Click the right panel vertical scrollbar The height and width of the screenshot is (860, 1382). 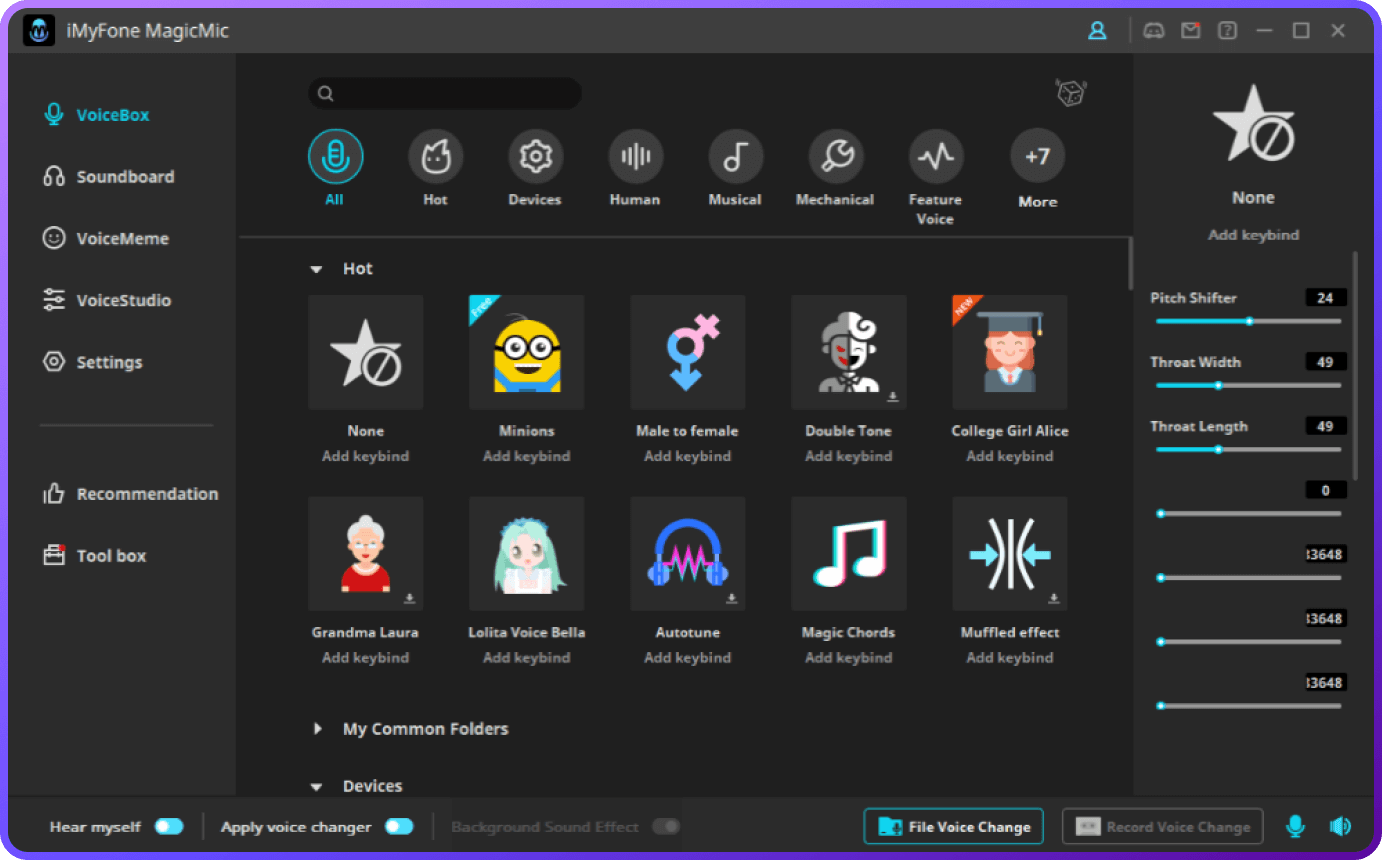point(1356,365)
